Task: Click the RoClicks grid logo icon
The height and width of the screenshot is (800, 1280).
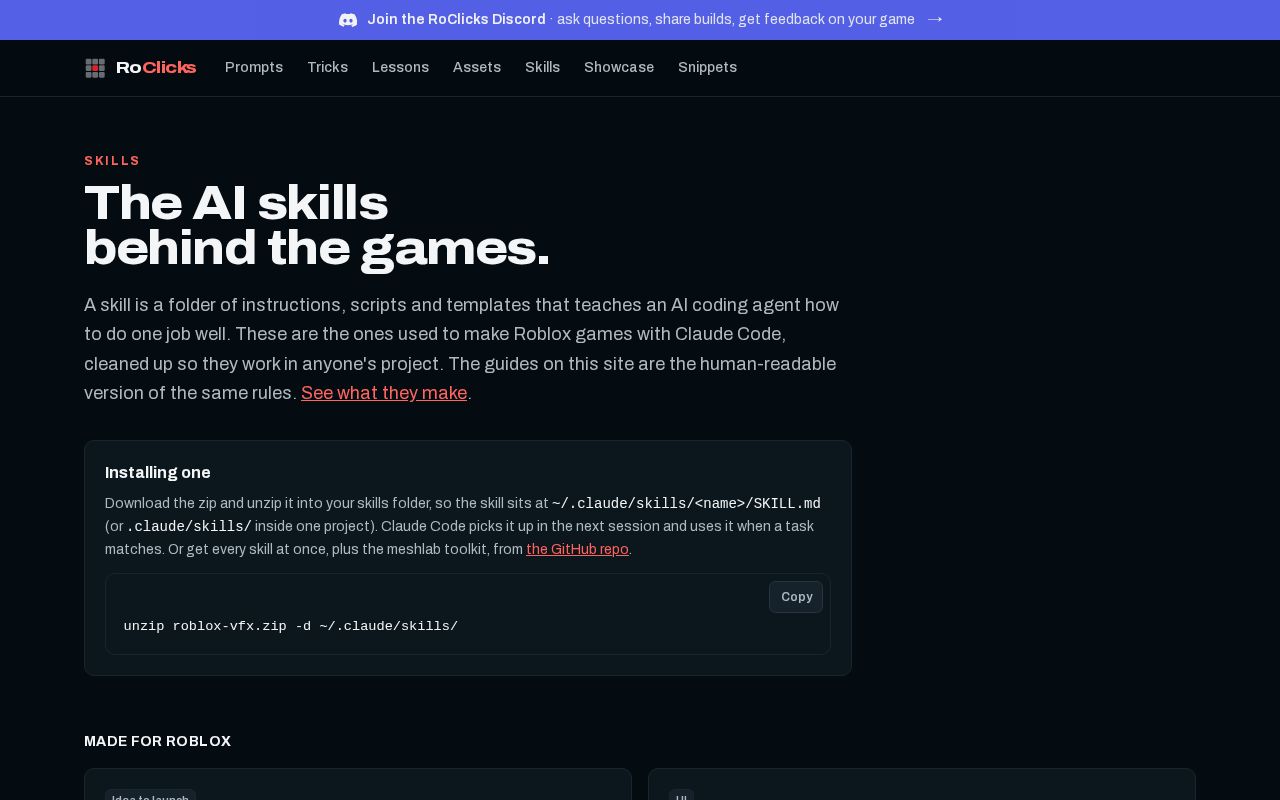Action: pyautogui.click(x=95, y=68)
